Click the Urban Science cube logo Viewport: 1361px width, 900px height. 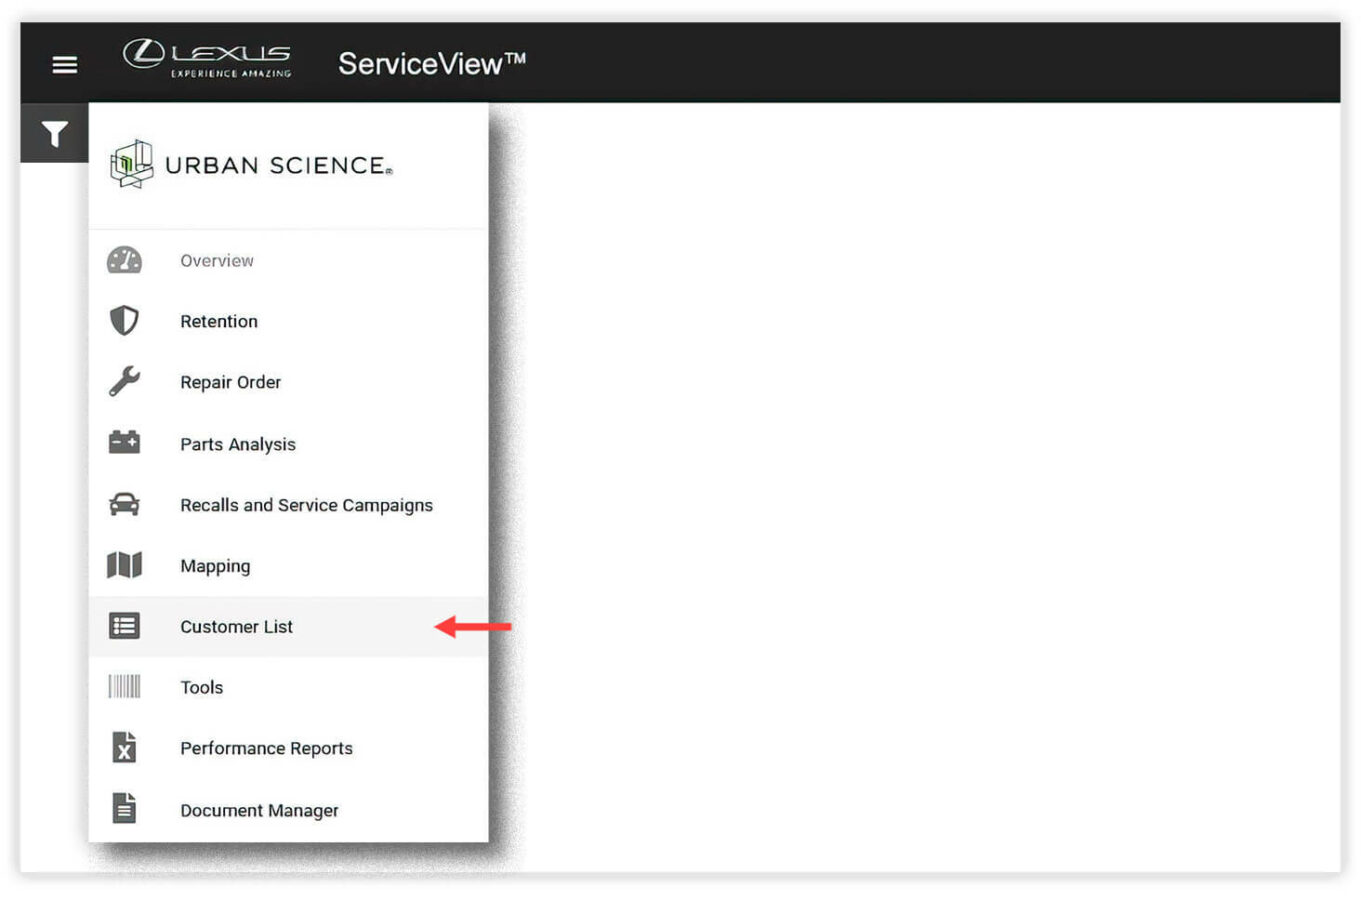tap(131, 164)
